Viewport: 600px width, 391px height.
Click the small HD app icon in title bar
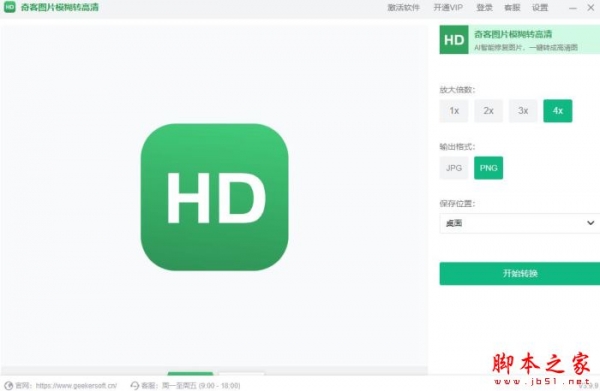(10, 7)
